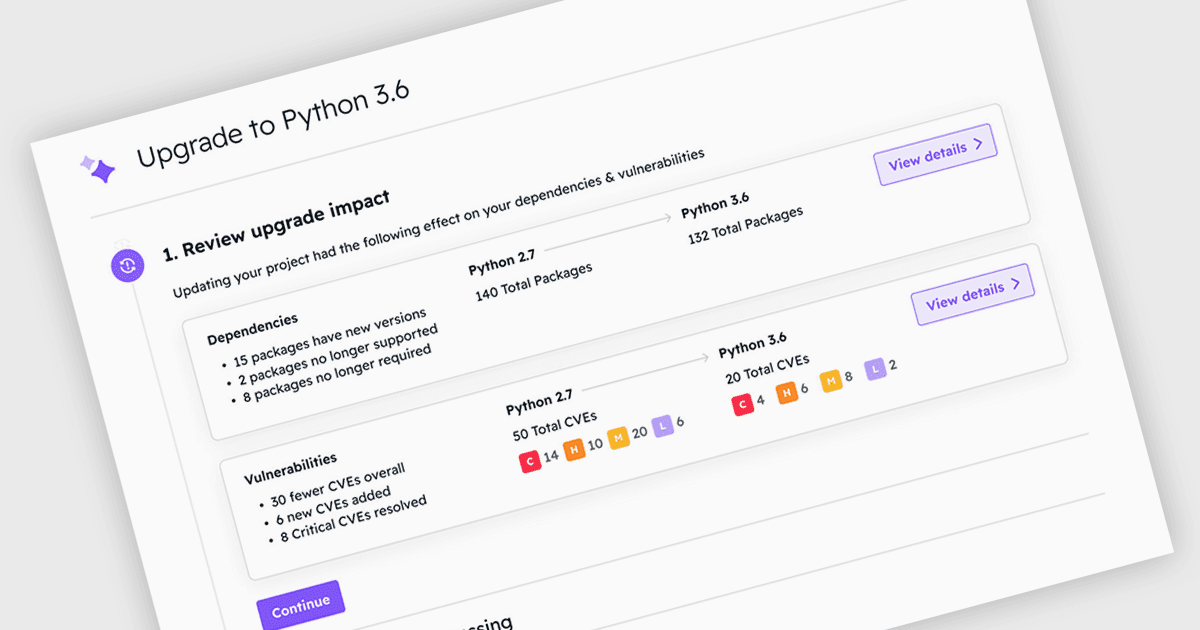Click the red Critical badge with 14 CVEs
This screenshot has width=1200, height=630.
[530, 460]
